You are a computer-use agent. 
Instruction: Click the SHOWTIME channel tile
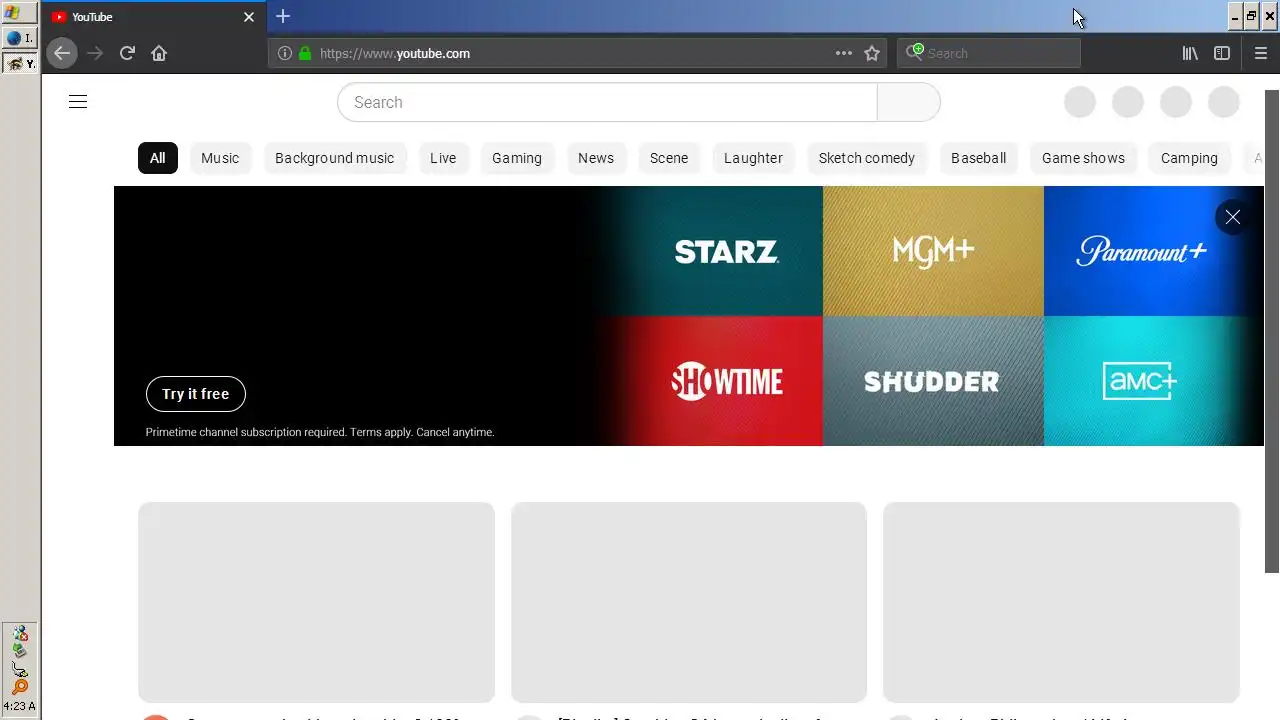point(726,381)
